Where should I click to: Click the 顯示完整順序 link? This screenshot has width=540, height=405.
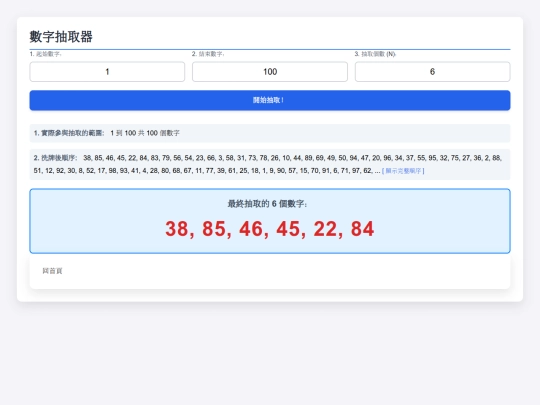(403, 171)
